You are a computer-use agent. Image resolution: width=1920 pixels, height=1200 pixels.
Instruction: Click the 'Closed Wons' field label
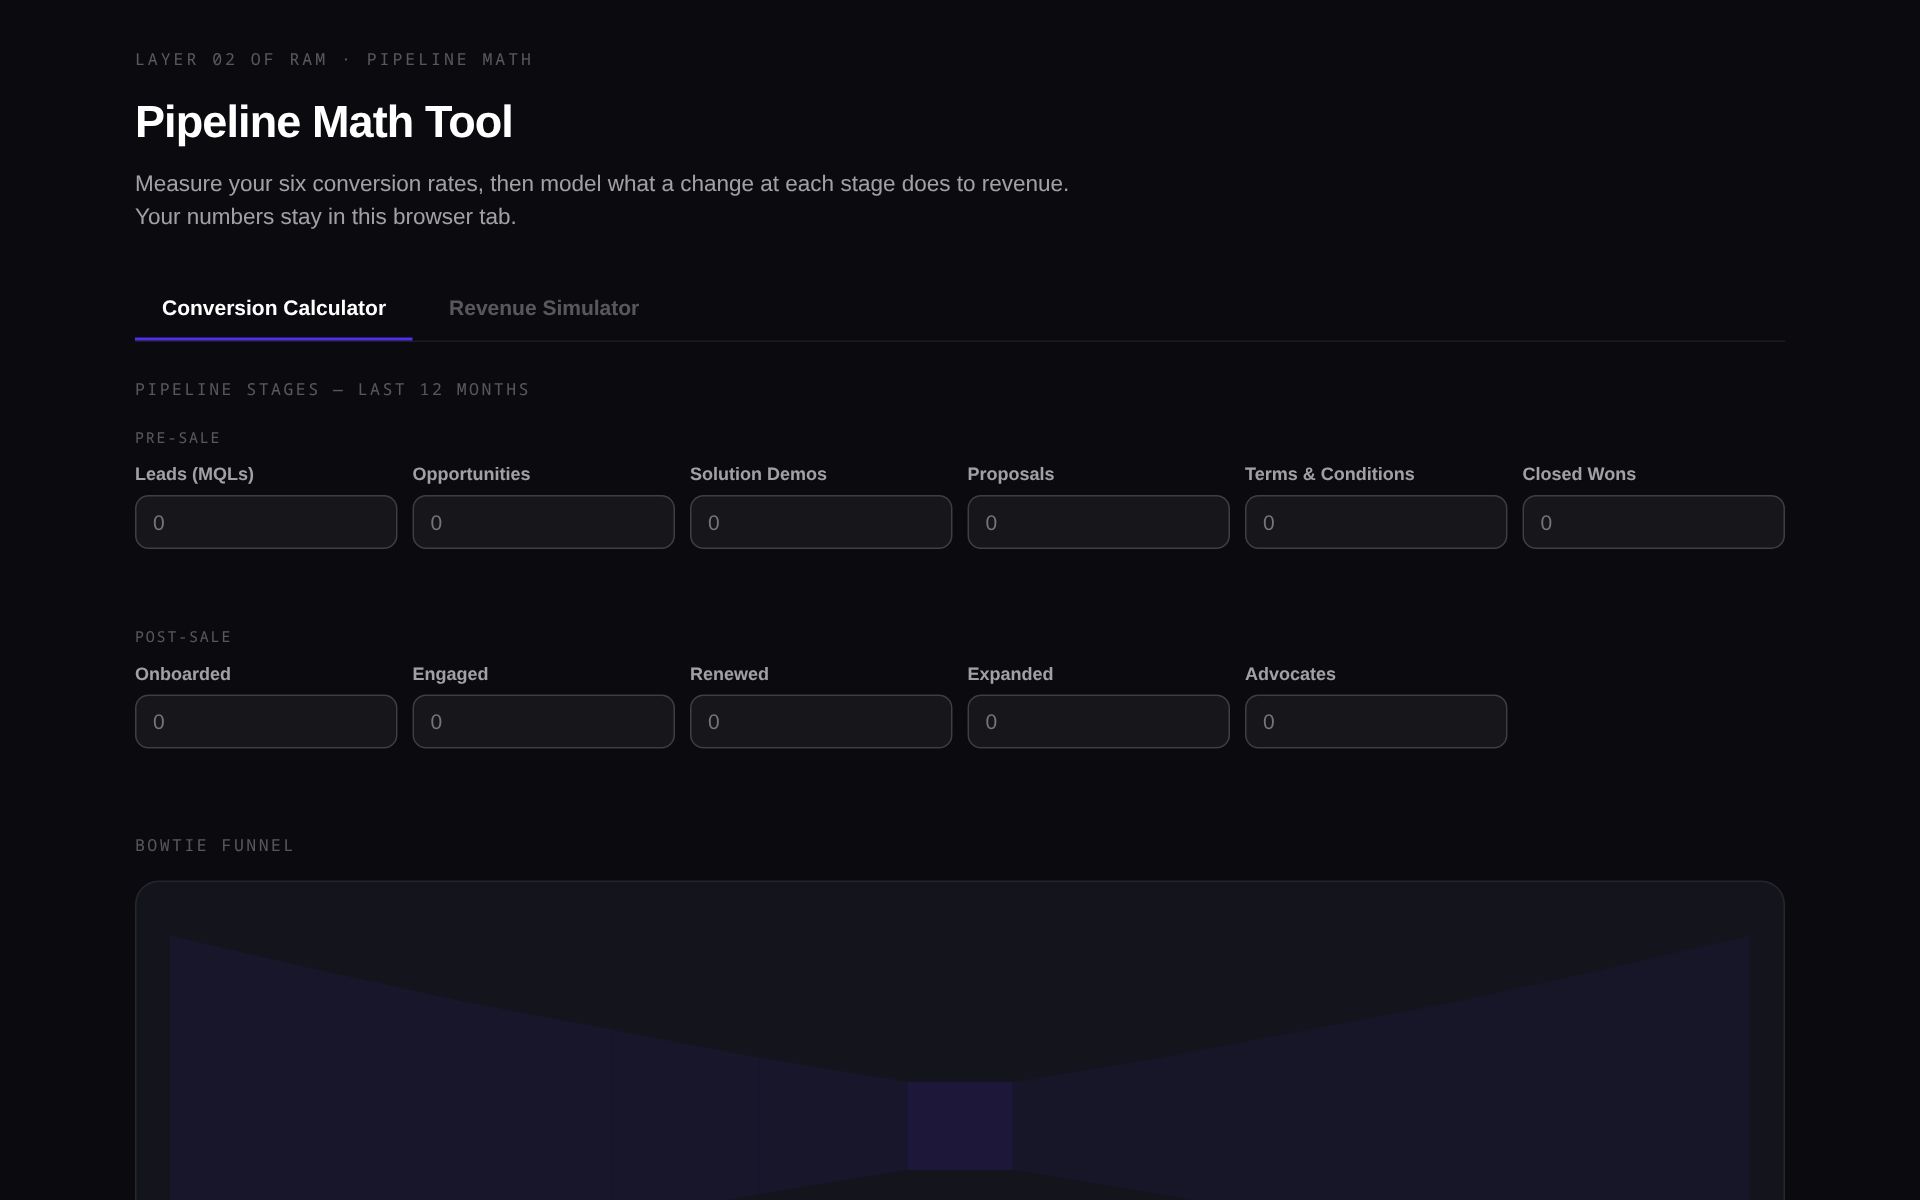[x=1579, y=474]
